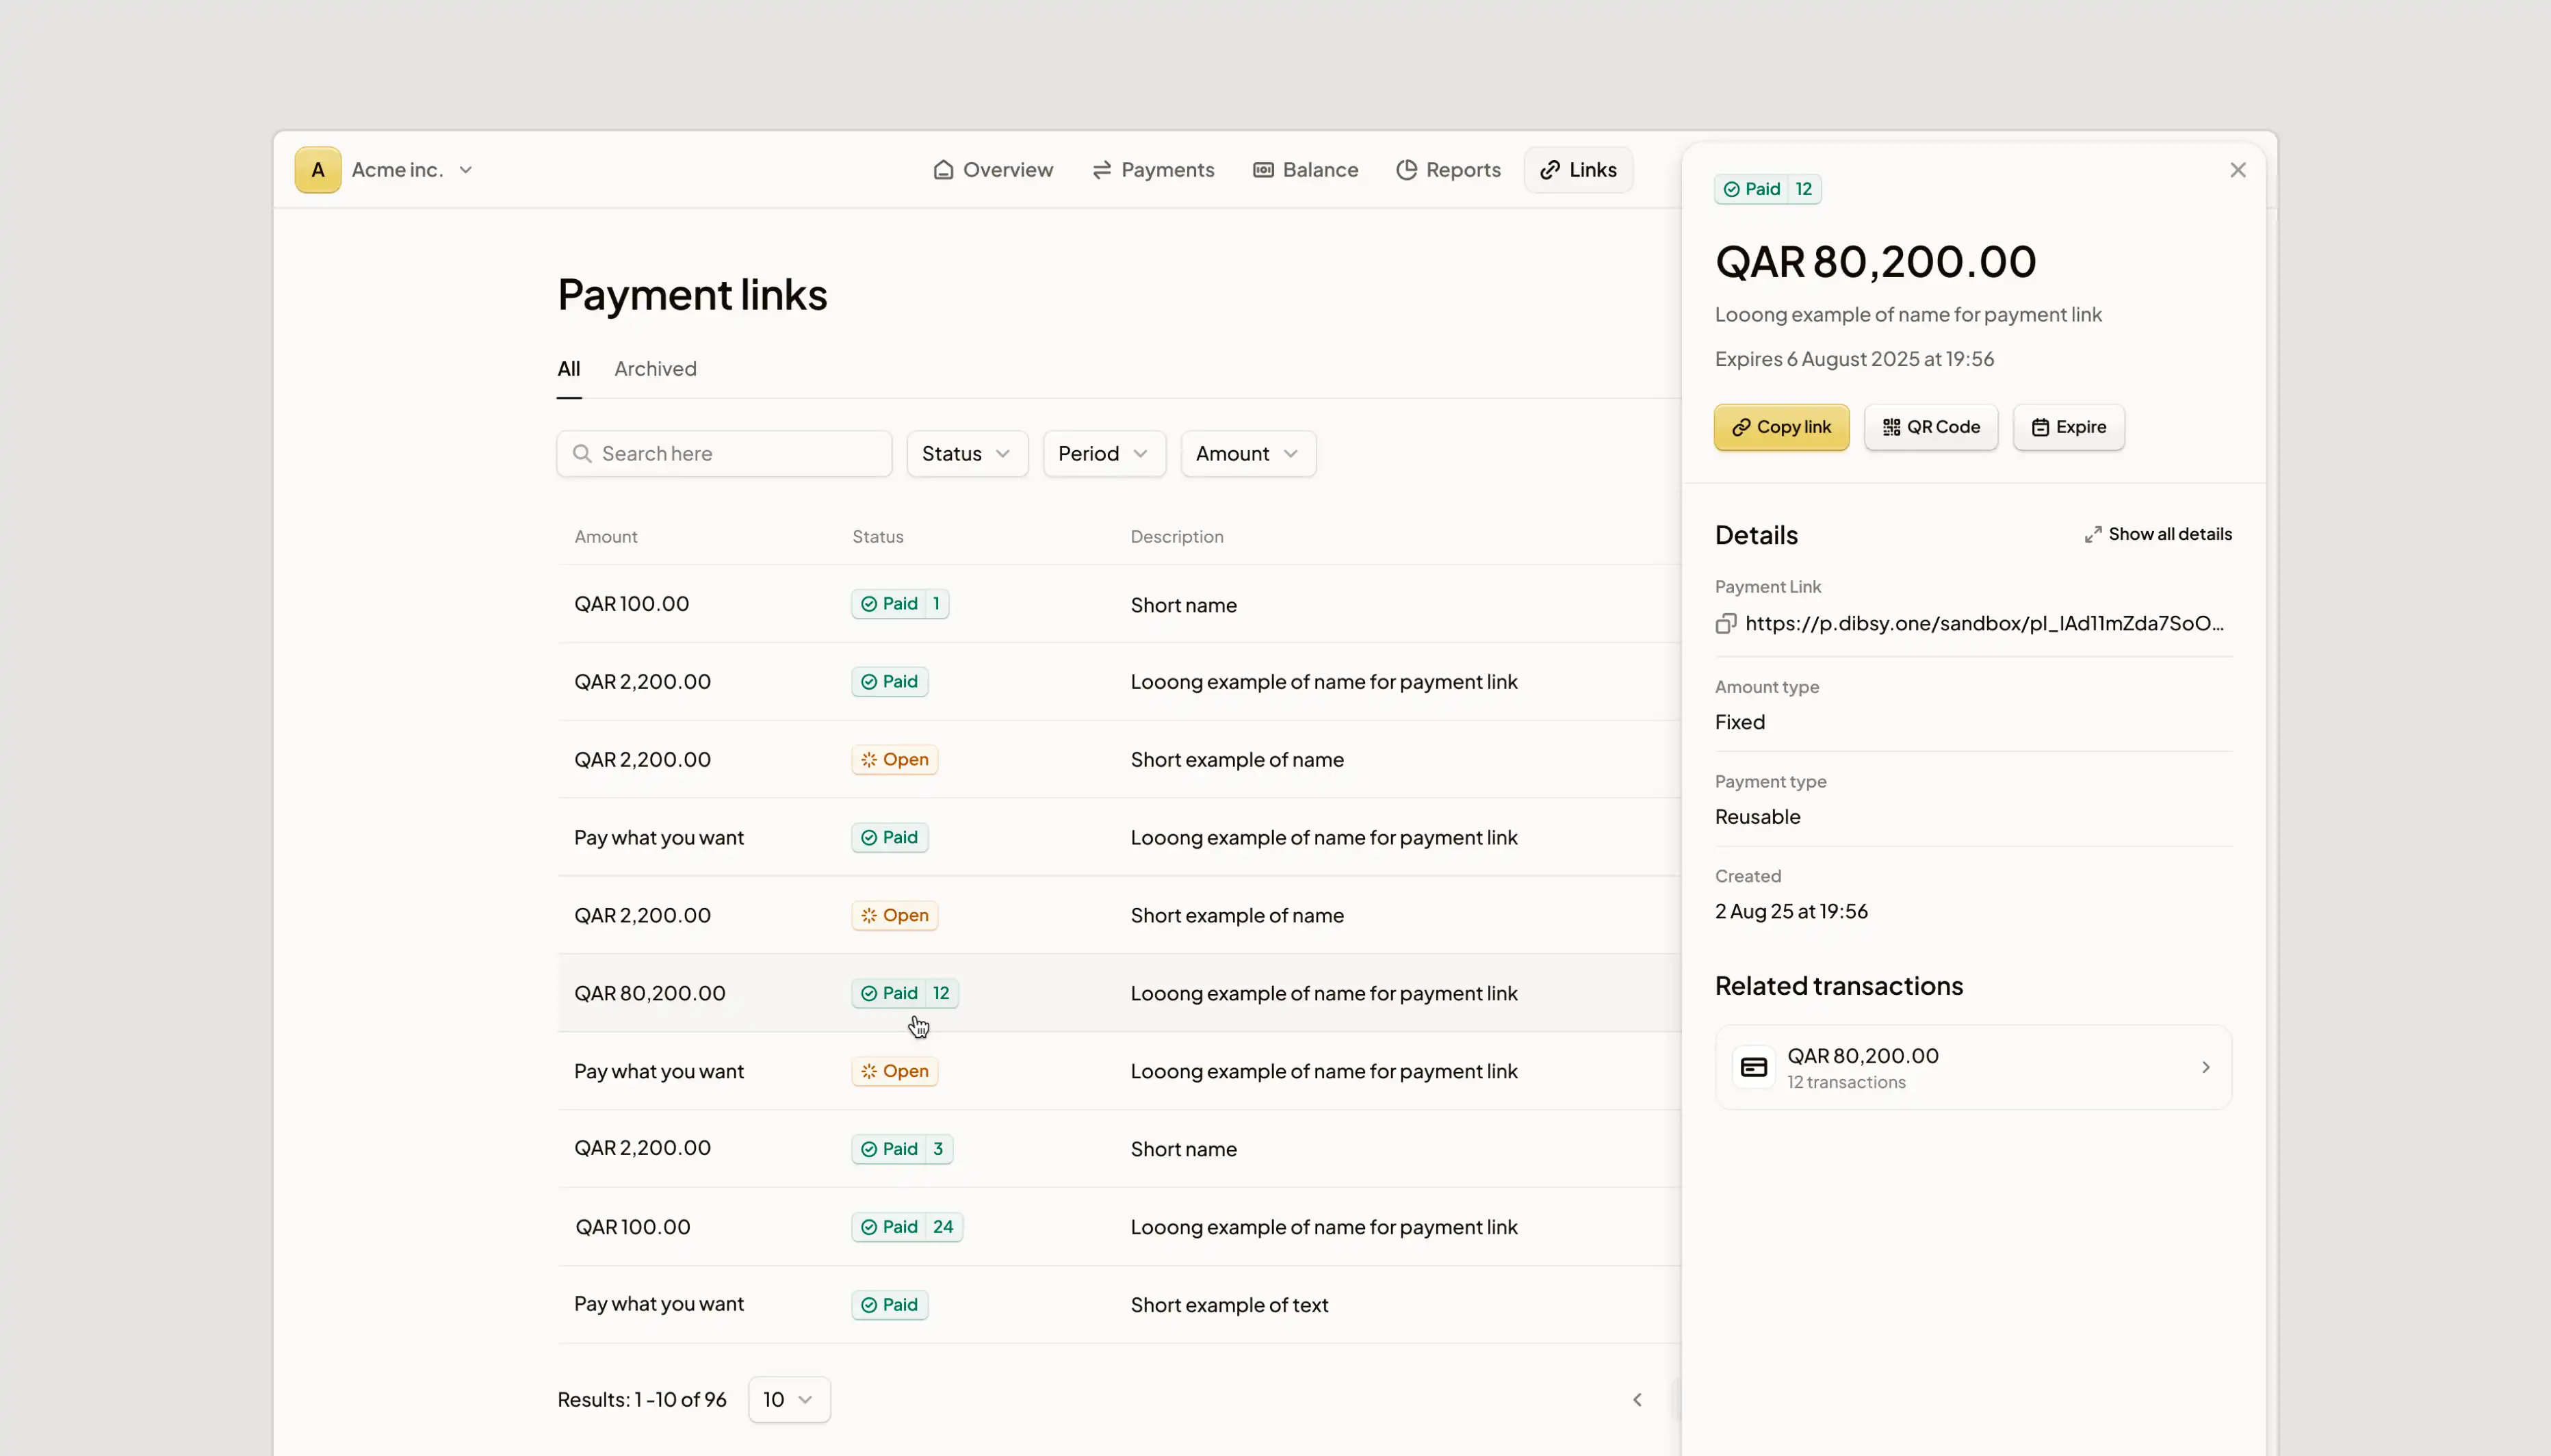Click the search magnifier icon

tap(582, 454)
